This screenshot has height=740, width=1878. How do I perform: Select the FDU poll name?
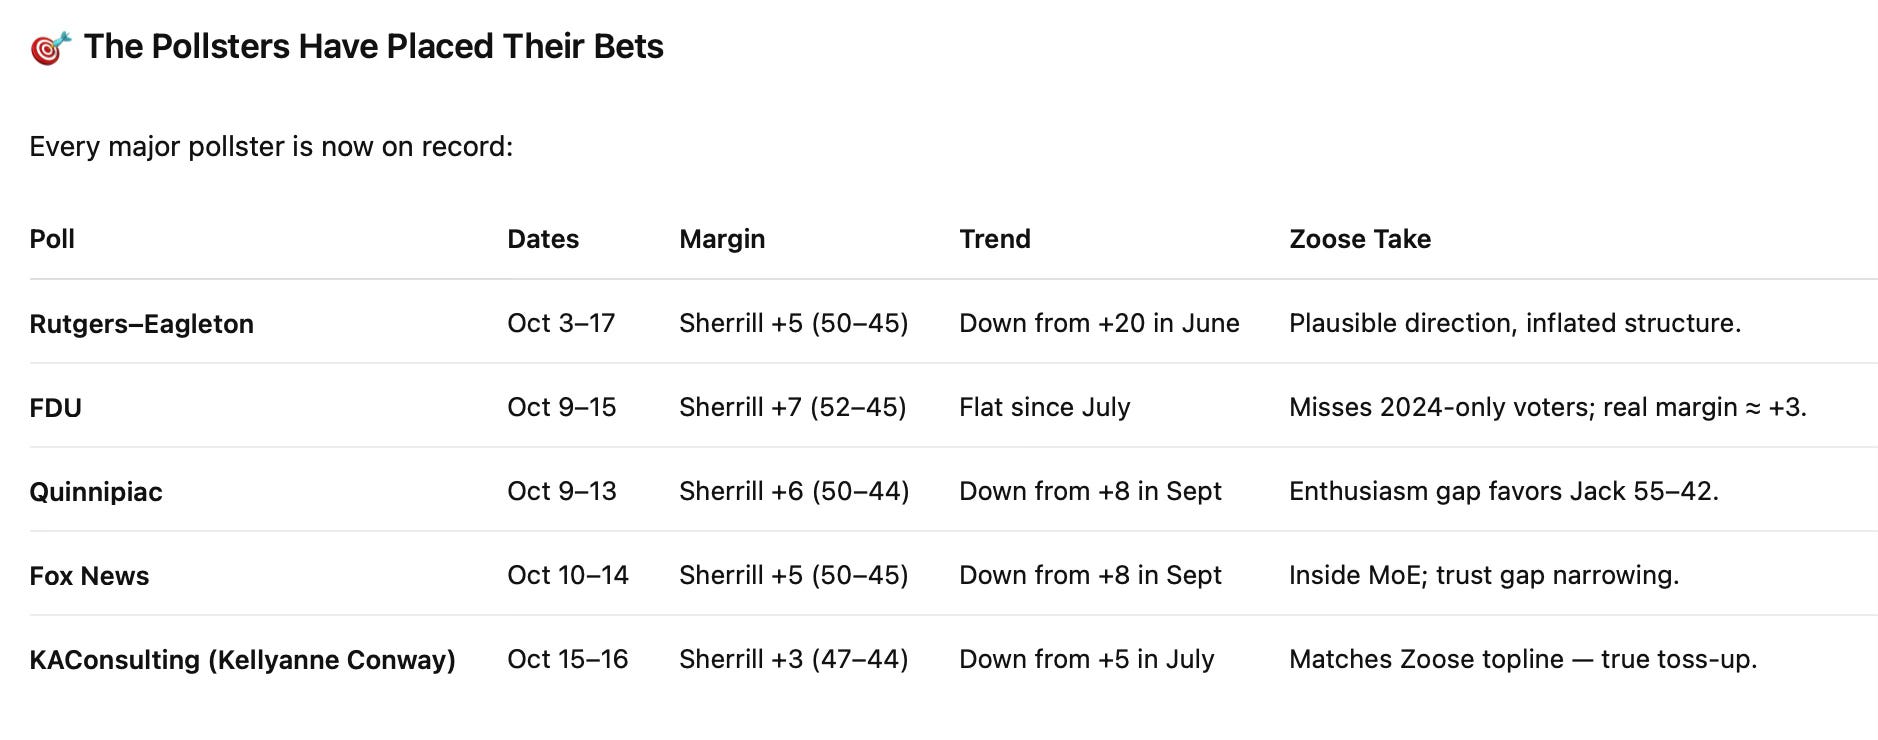click(x=56, y=408)
